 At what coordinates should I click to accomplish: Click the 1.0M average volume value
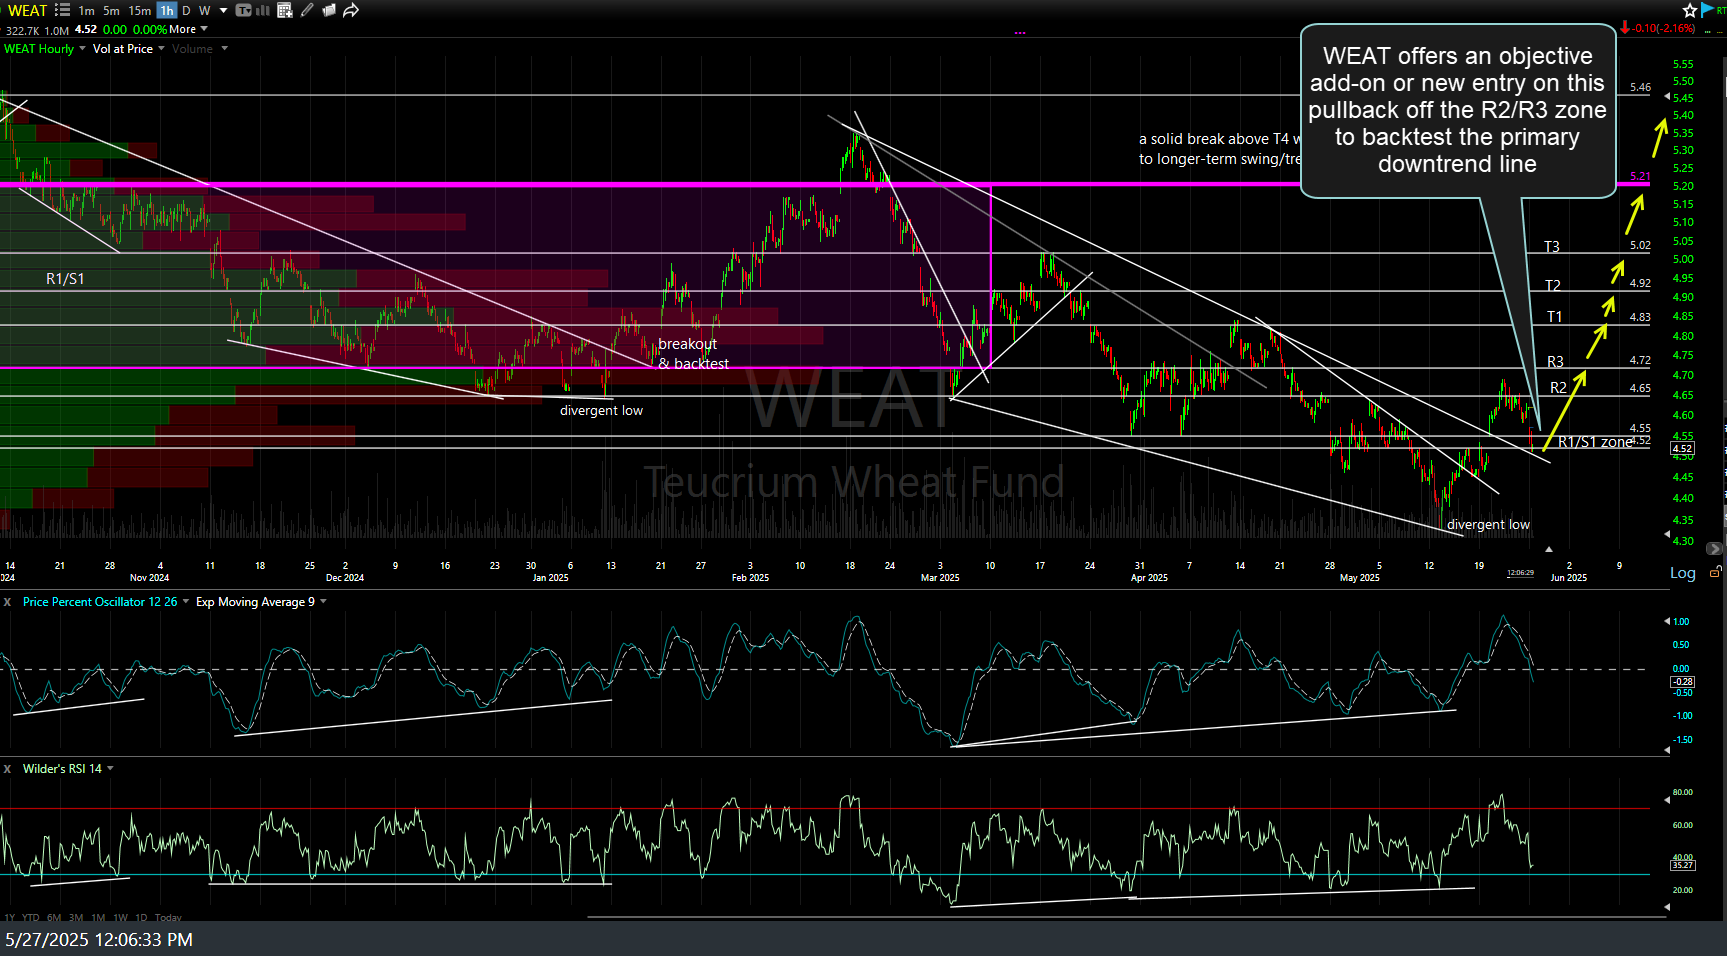pos(57,30)
